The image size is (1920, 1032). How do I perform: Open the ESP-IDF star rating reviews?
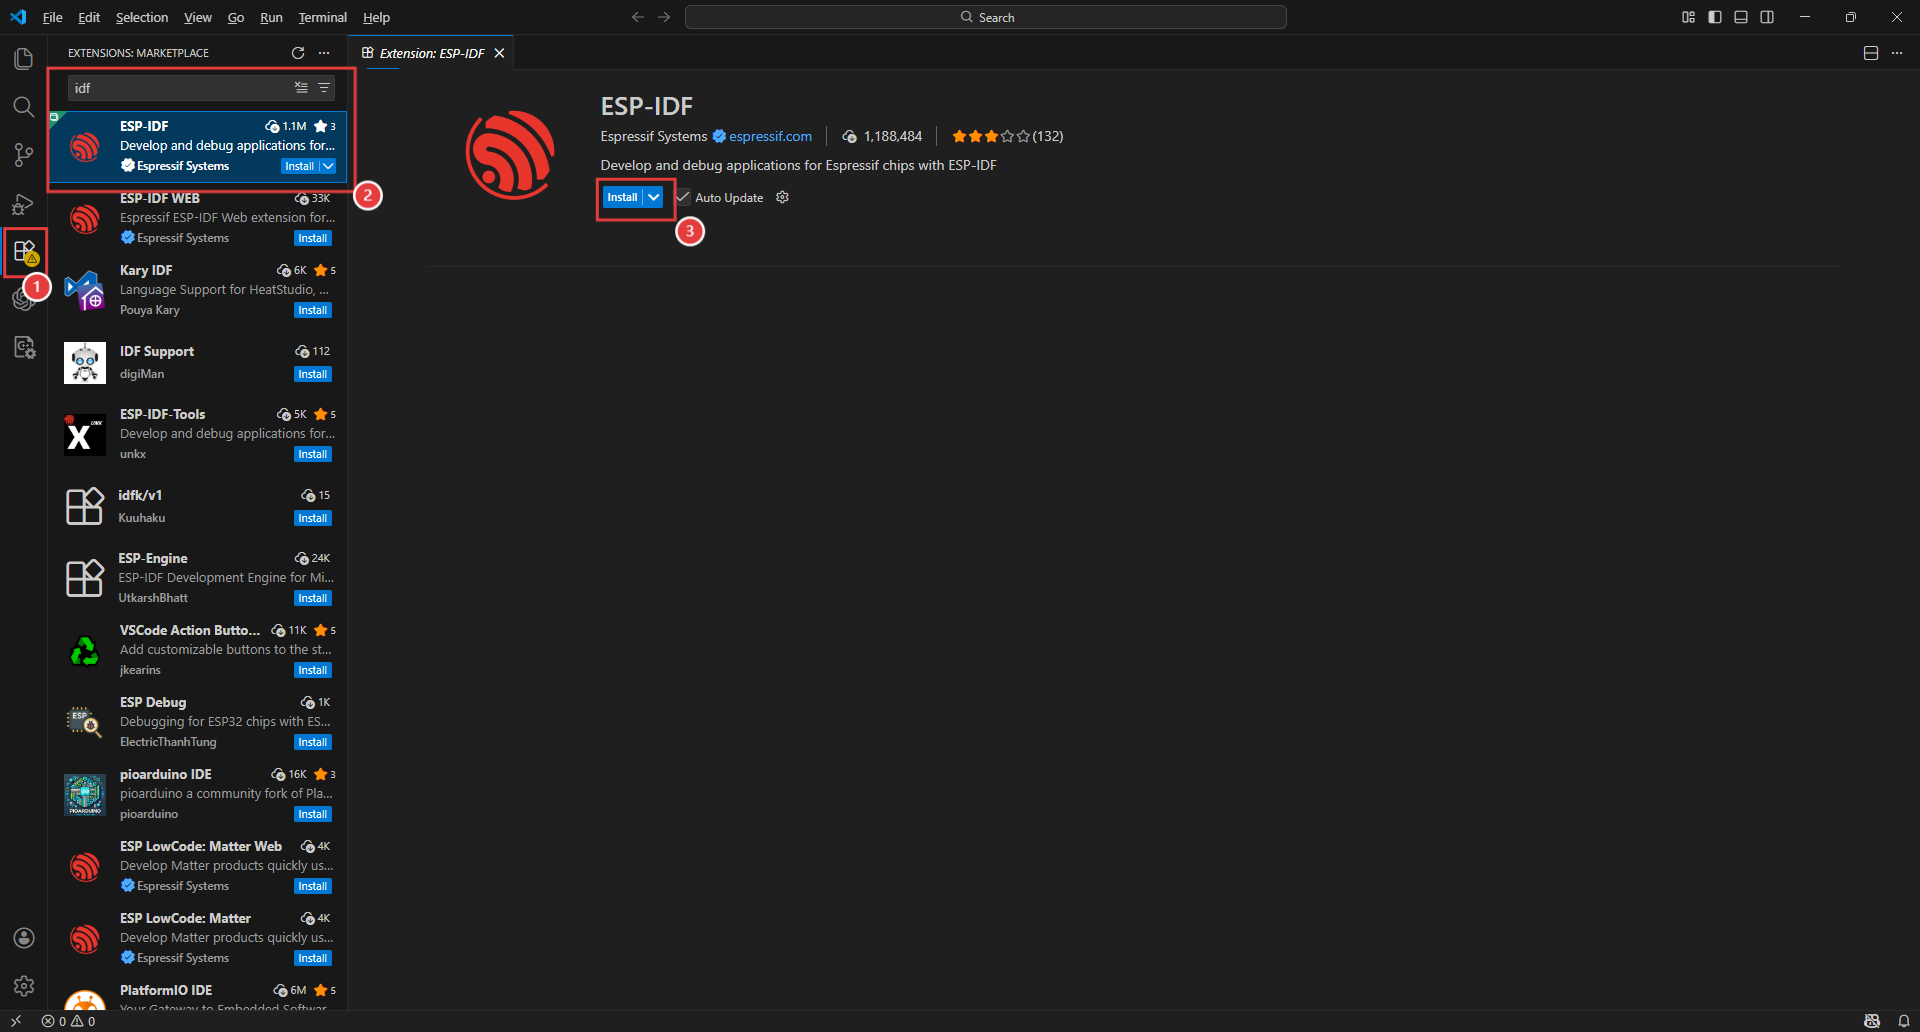coord(1007,136)
